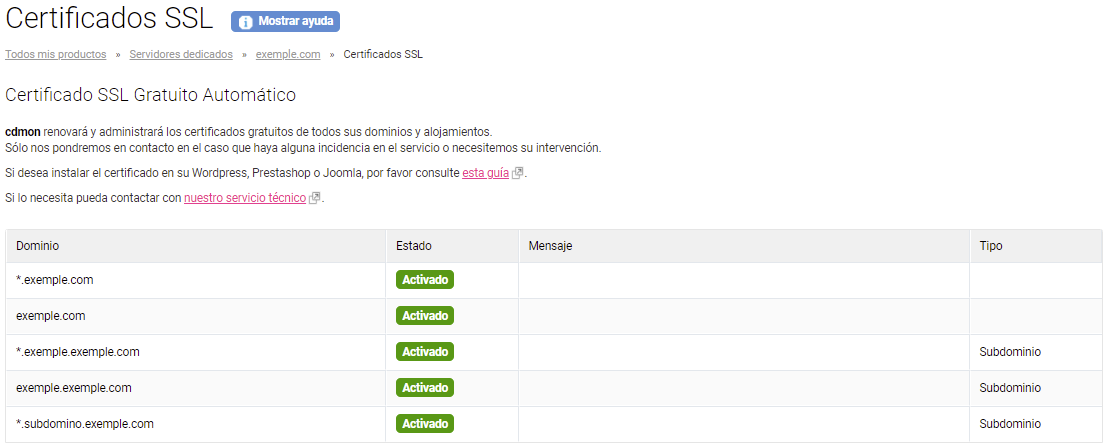Screen dimensions: 1105x443
Task: Open nuestro servicio técnico link
Action: click(245, 199)
